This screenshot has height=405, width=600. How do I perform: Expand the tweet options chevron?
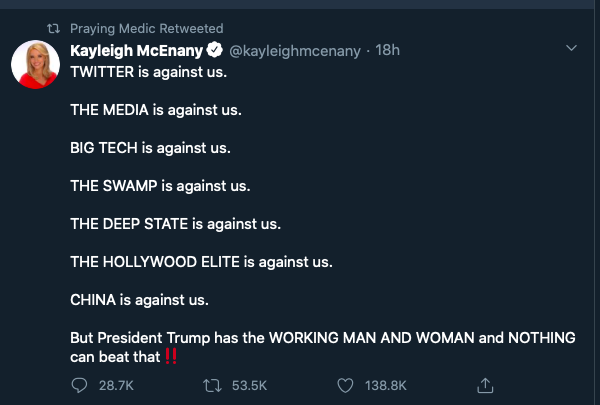[x=572, y=49]
